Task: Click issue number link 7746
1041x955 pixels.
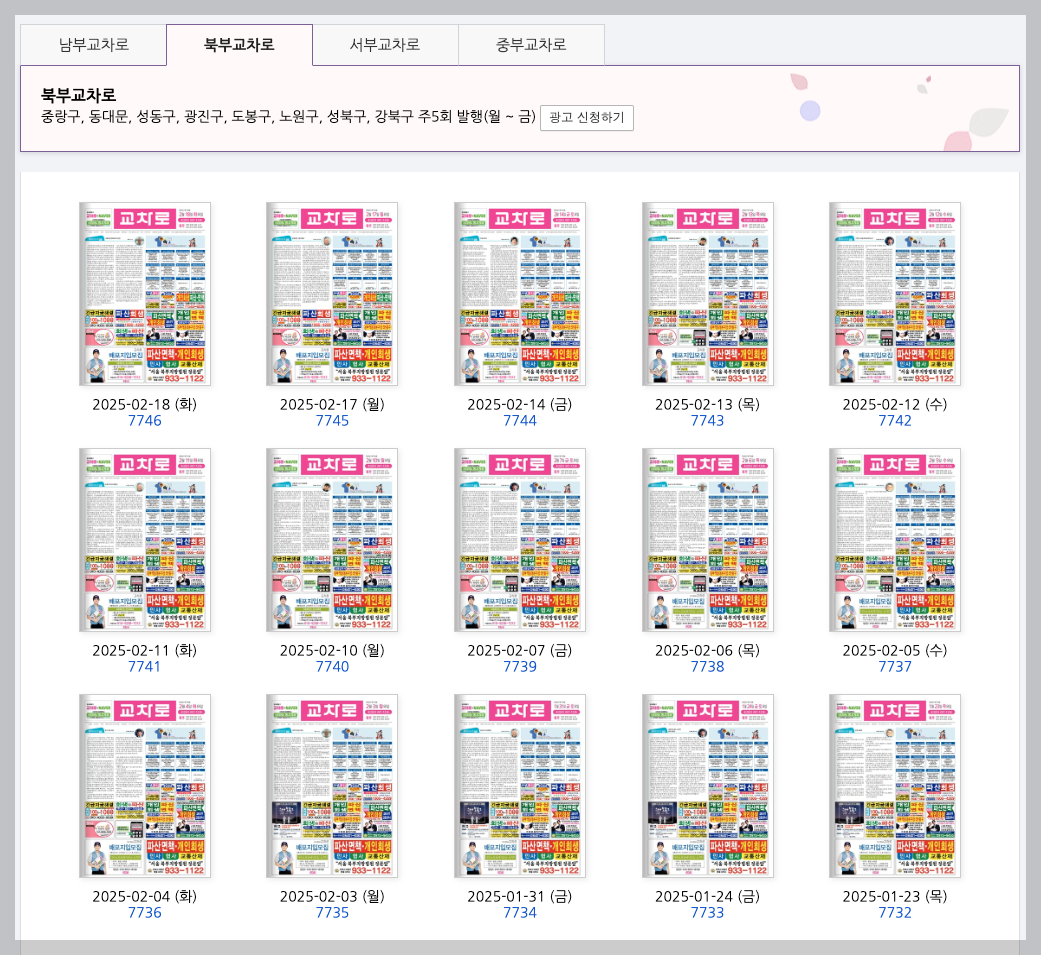Action: [x=145, y=420]
